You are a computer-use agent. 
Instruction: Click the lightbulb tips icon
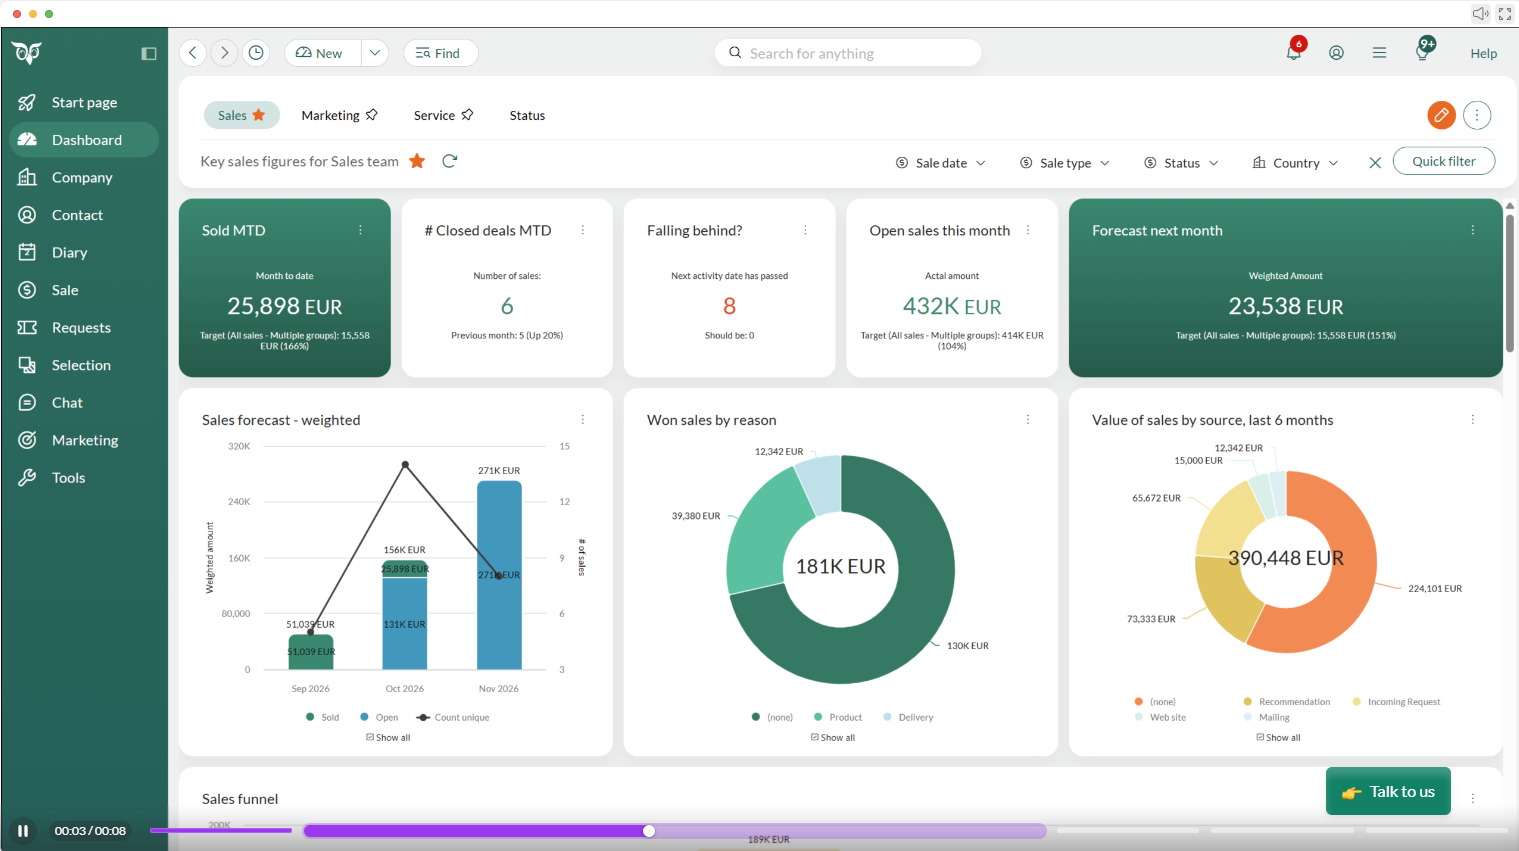(1423, 51)
